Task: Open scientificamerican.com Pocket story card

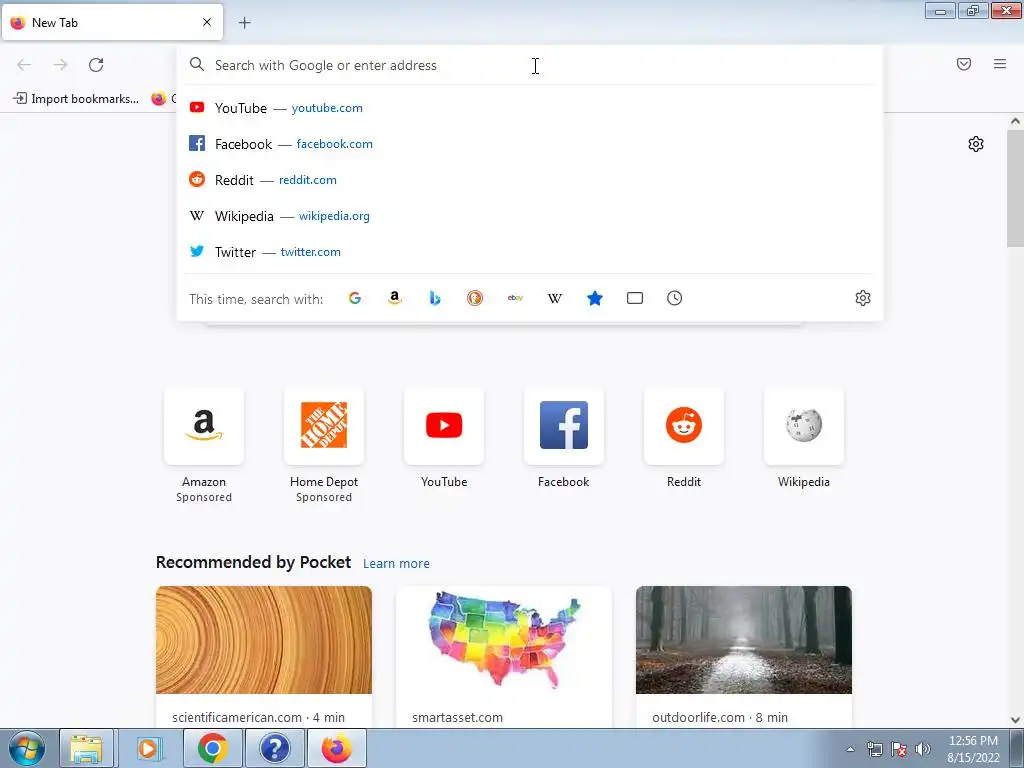Action: (264, 657)
